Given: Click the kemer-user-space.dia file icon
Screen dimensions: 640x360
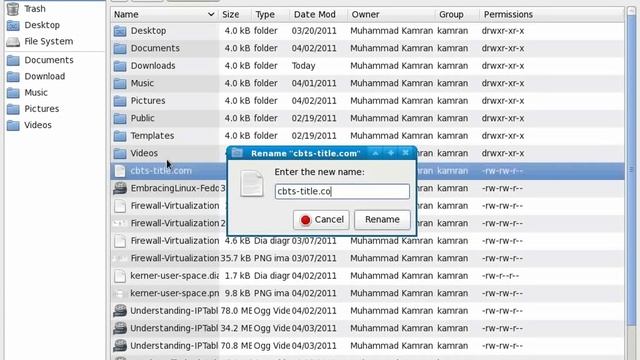Looking at the screenshot, I should (x=120, y=276).
